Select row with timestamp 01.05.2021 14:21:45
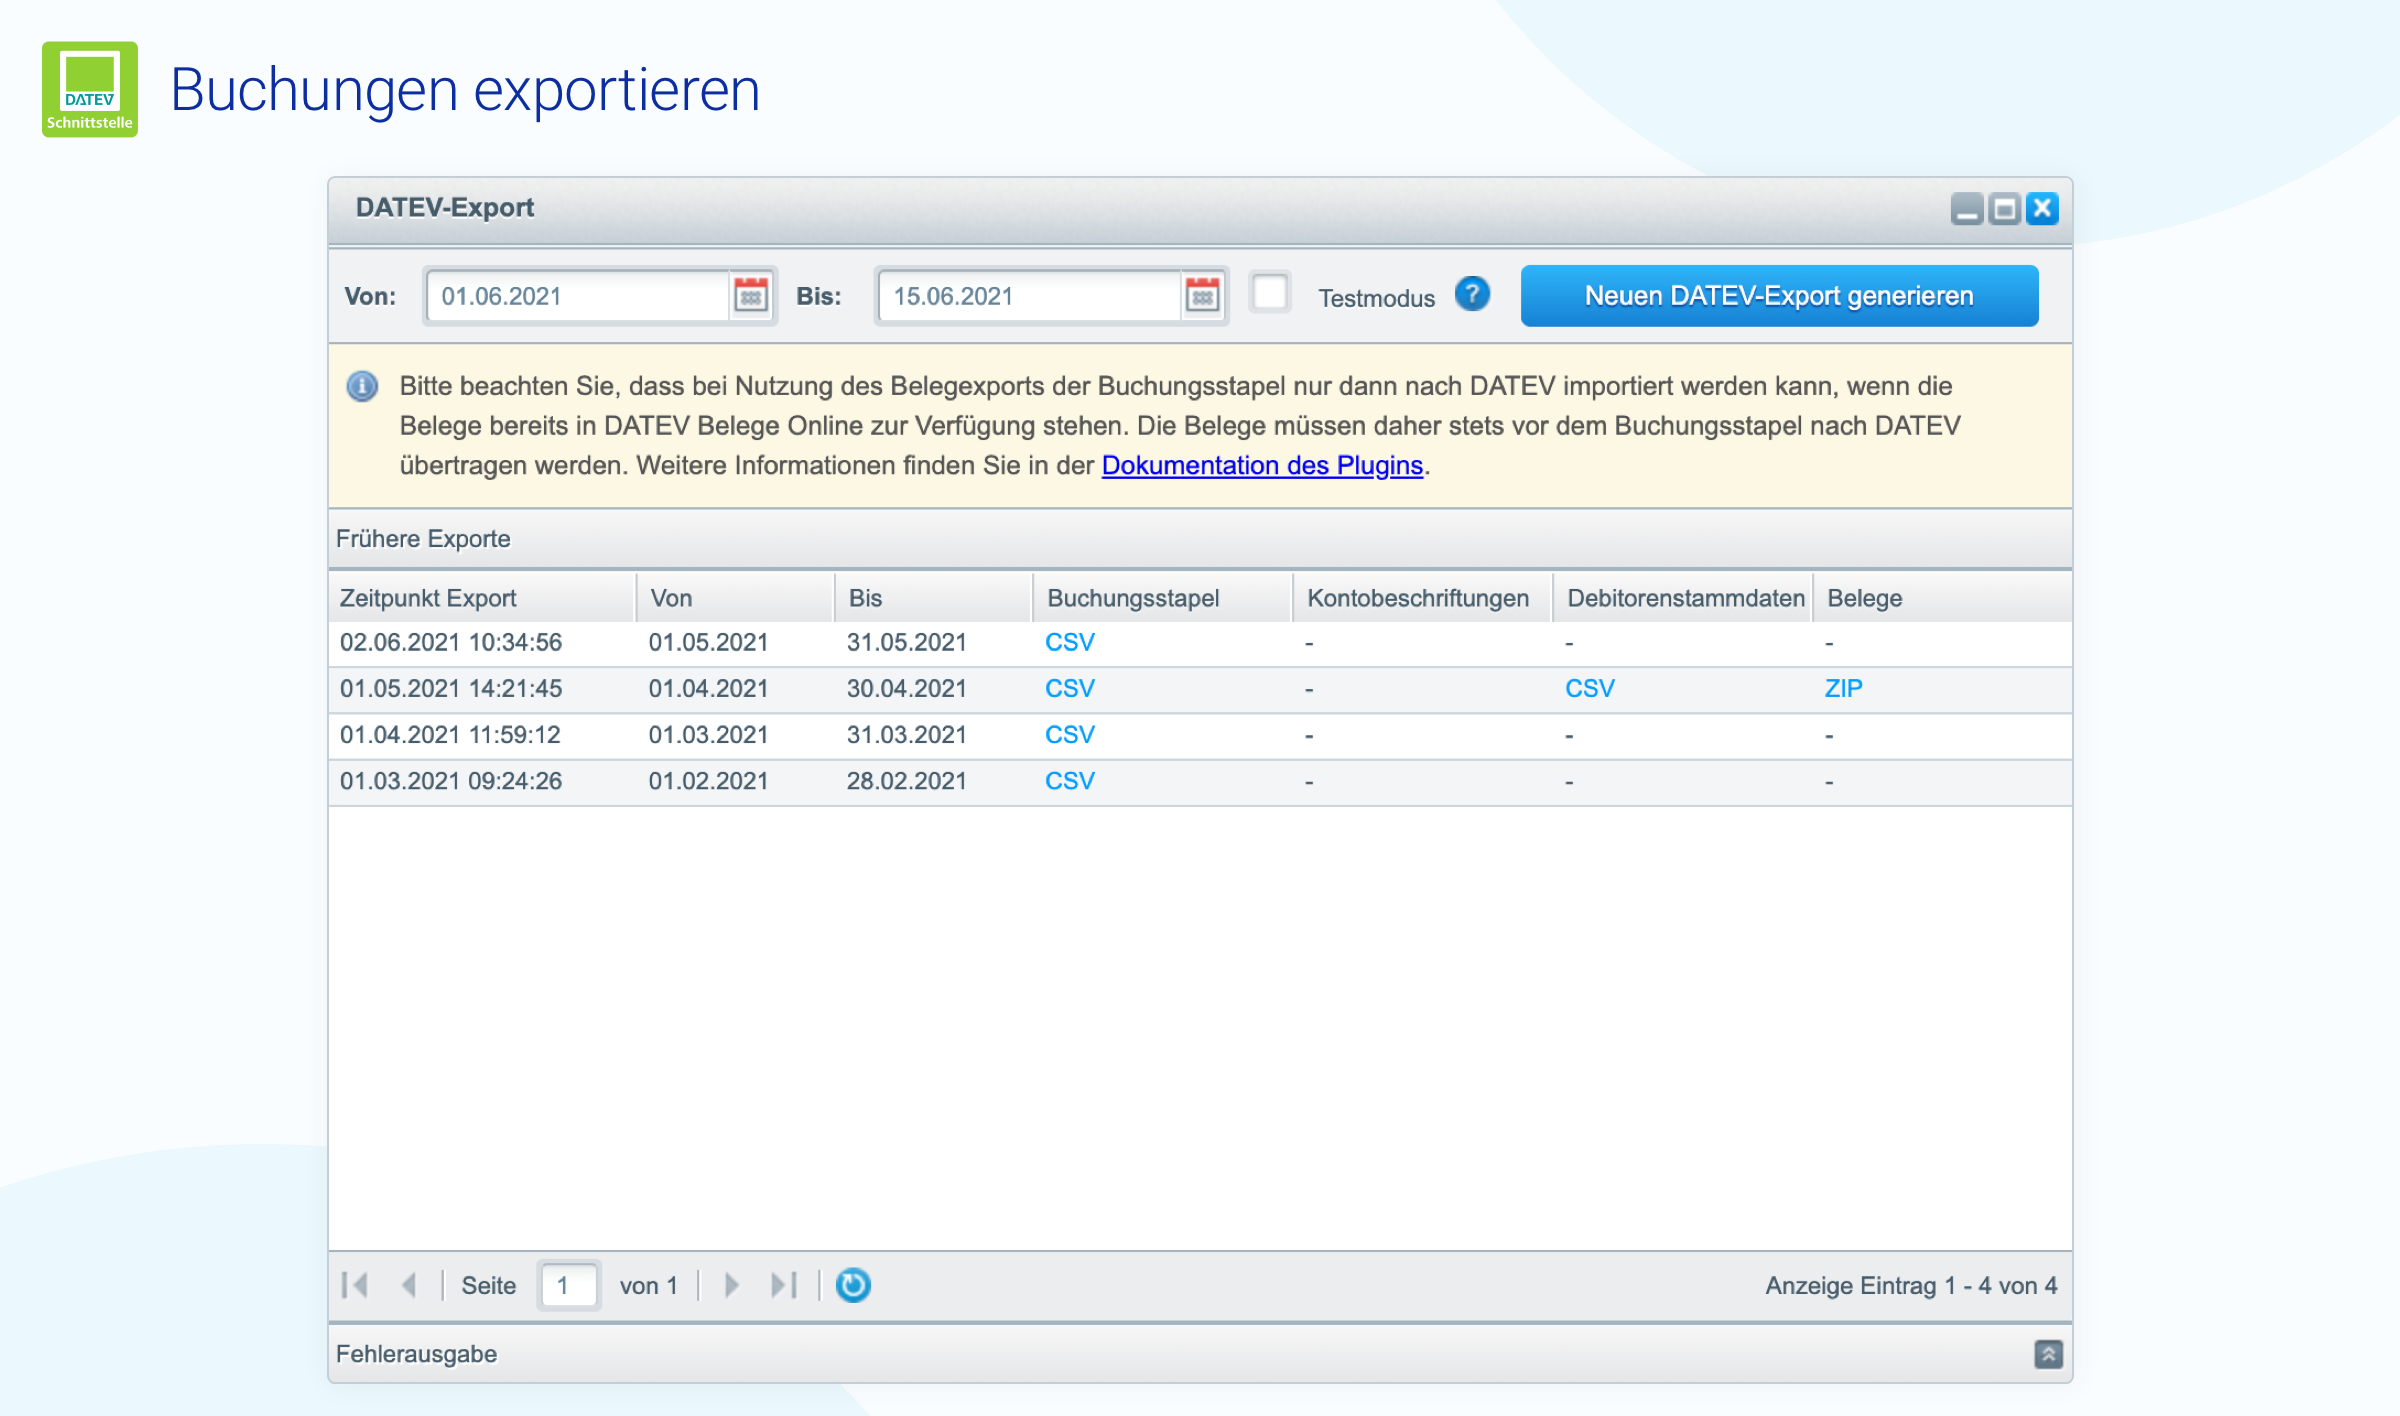The image size is (2400, 1416). tap(1200, 690)
